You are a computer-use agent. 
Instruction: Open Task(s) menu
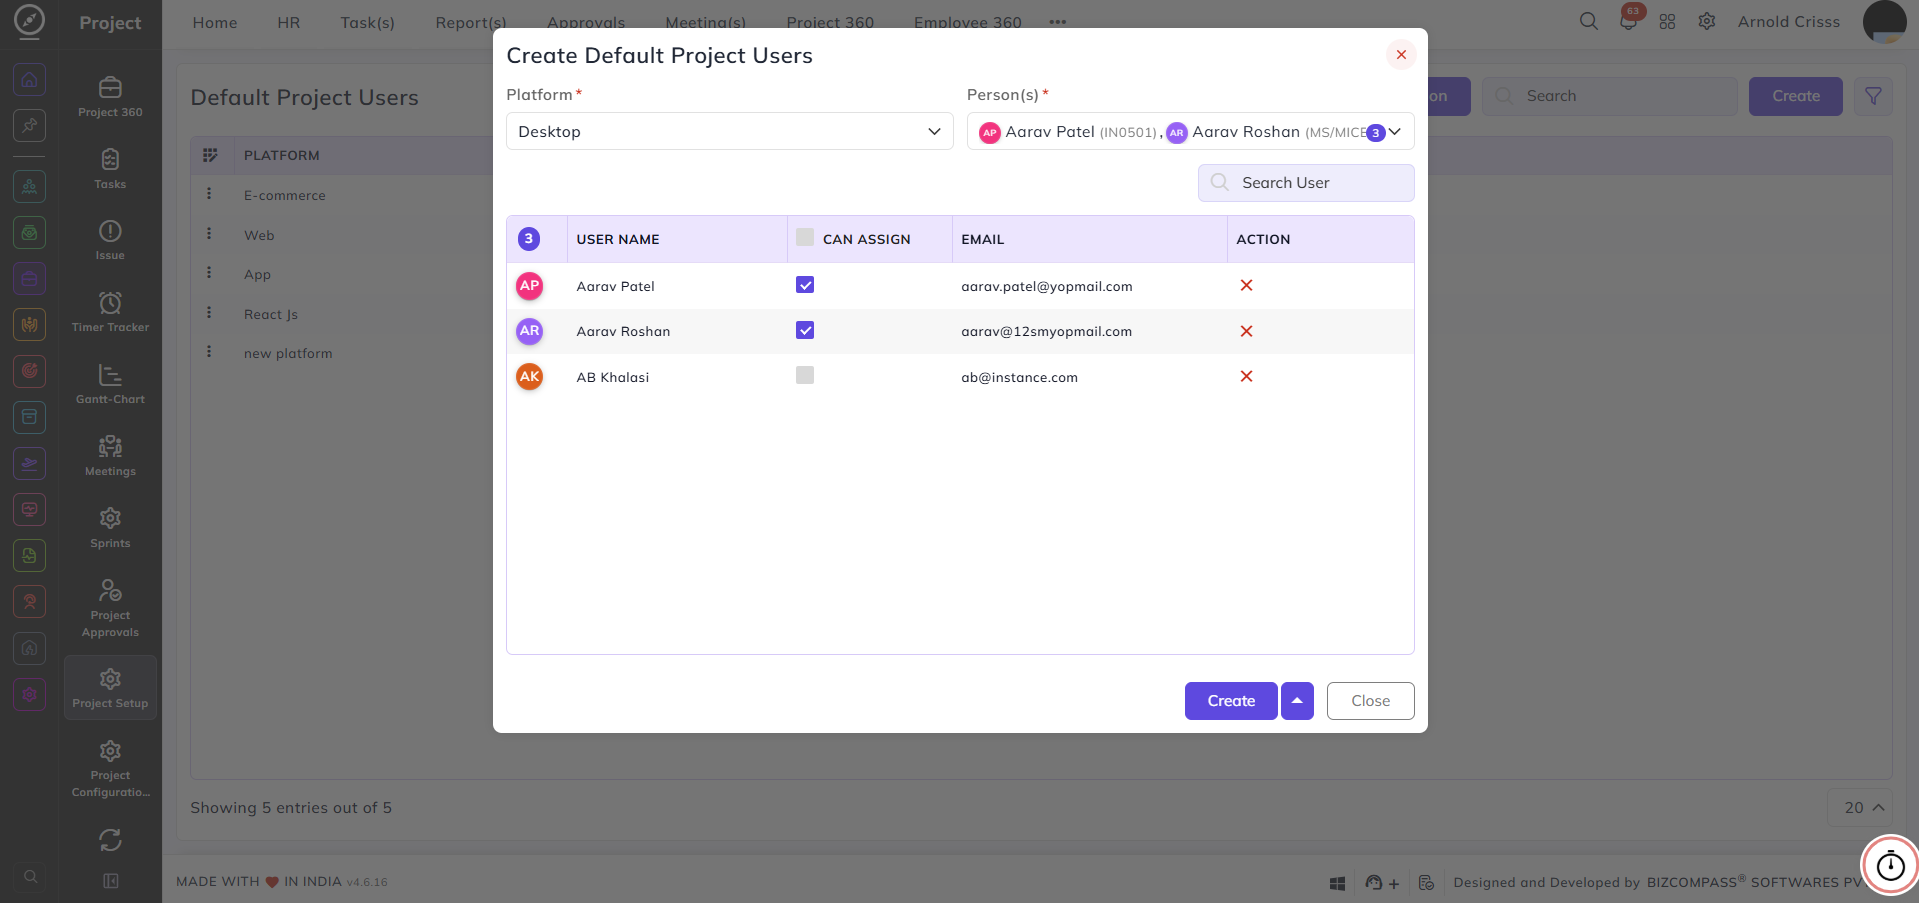tap(367, 22)
